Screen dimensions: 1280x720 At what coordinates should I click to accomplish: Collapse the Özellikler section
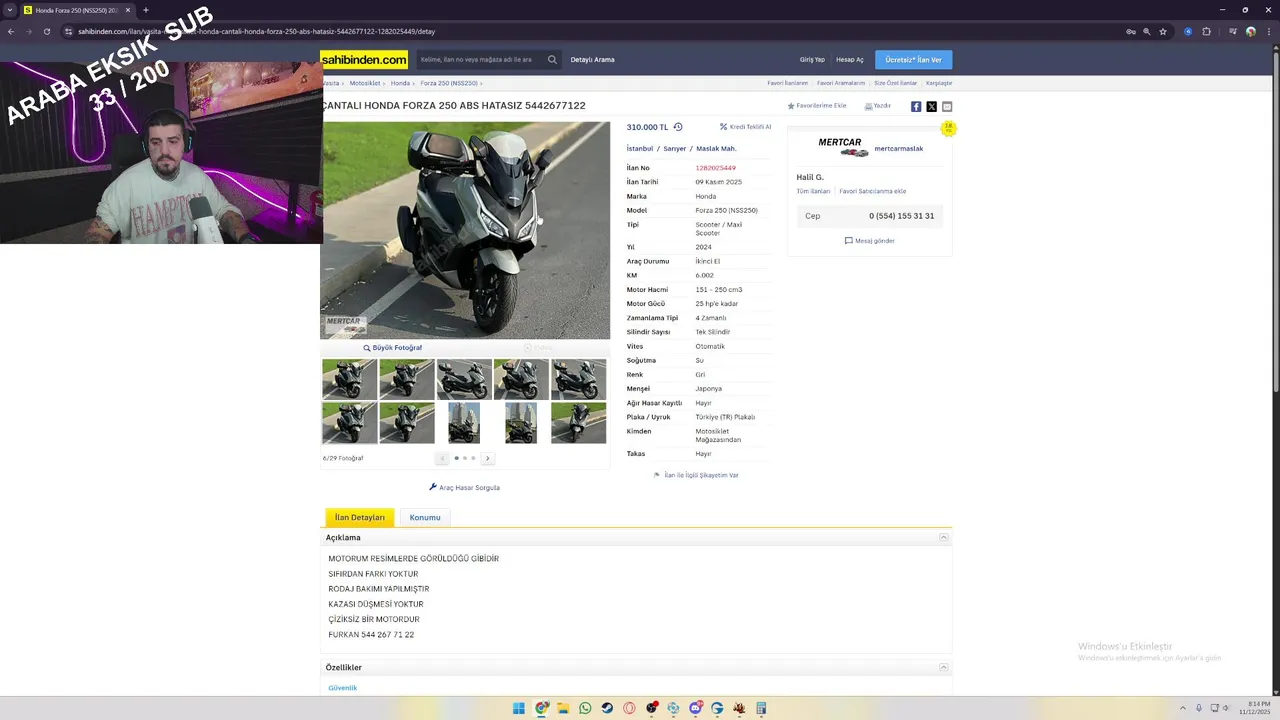(943, 667)
